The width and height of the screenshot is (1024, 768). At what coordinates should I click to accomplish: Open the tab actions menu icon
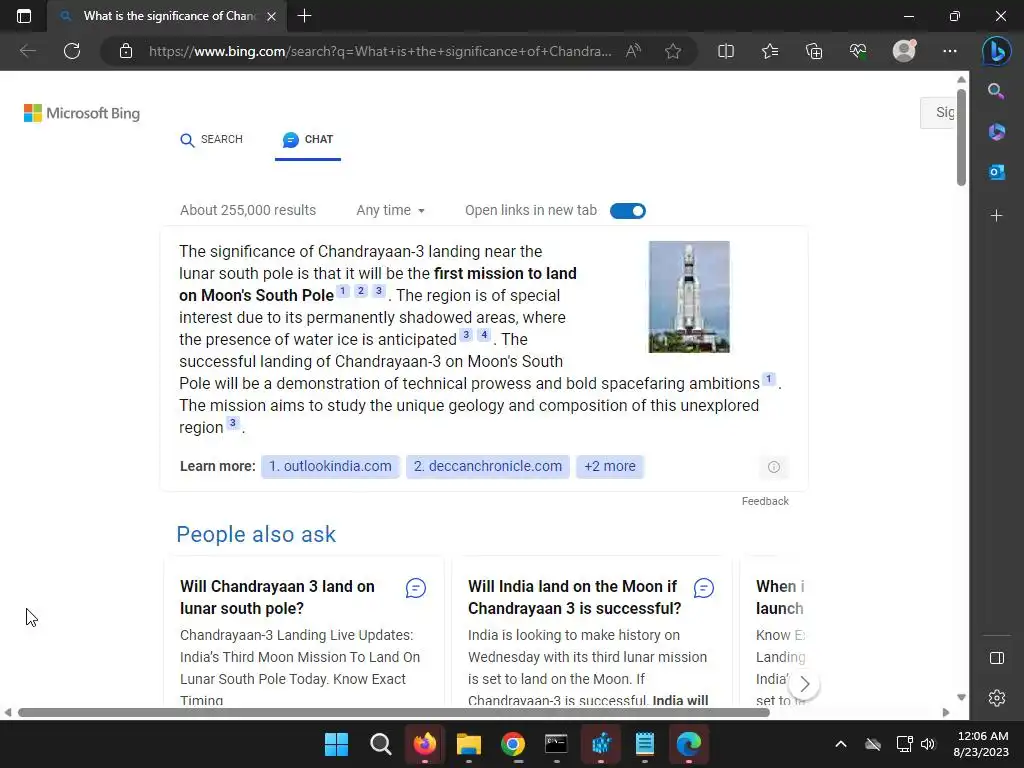24,16
